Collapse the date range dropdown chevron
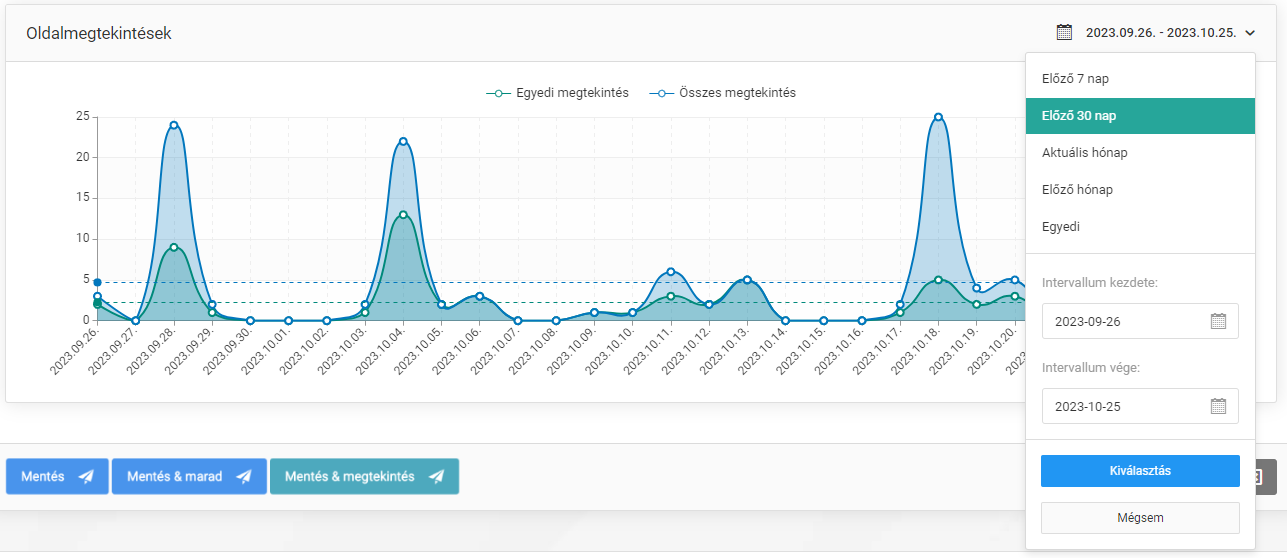 pyautogui.click(x=1250, y=33)
